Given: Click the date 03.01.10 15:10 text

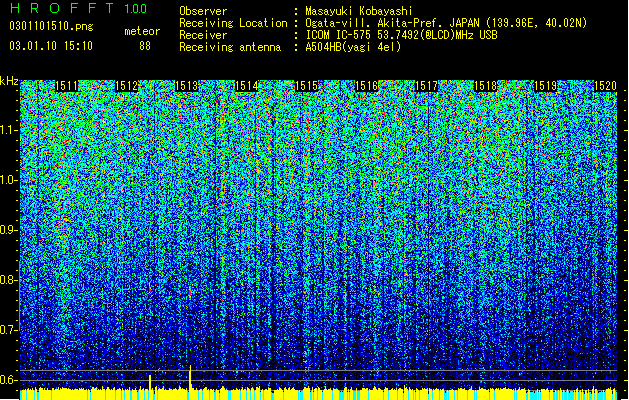Looking at the screenshot, I should tap(51, 46).
